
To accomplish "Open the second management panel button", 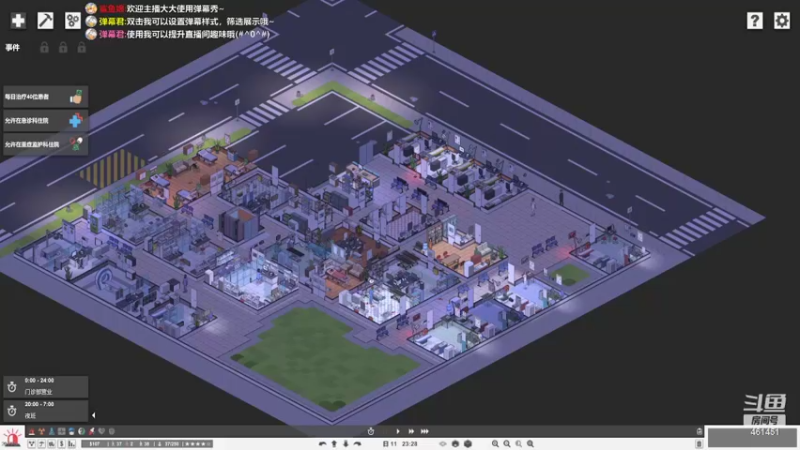I will pyautogui.click(x=41, y=444).
